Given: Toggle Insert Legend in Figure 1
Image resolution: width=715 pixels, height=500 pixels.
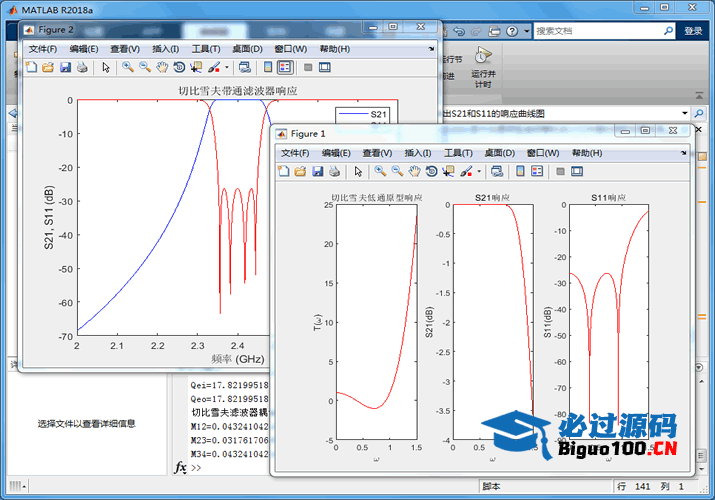Looking at the screenshot, I should tap(537, 171).
